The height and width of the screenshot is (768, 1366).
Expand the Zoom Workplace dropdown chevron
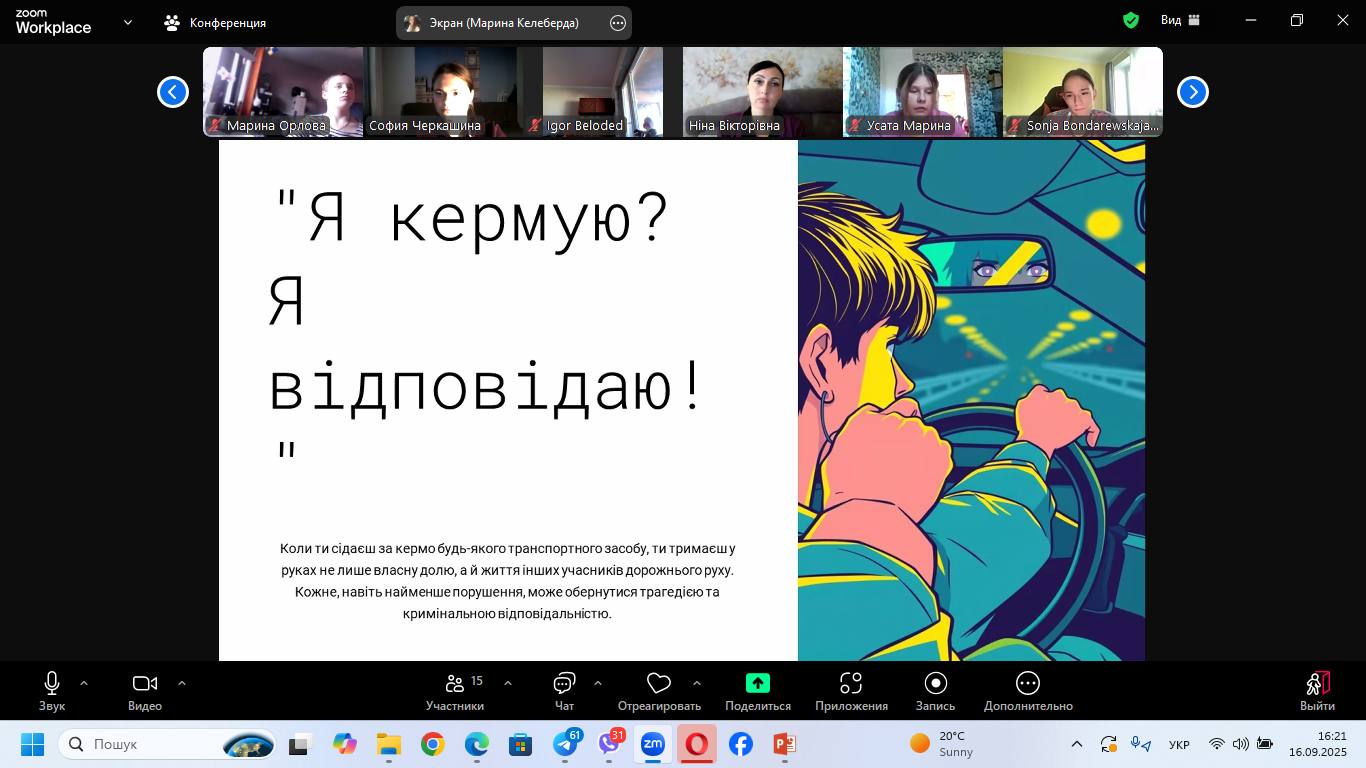(x=128, y=22)
